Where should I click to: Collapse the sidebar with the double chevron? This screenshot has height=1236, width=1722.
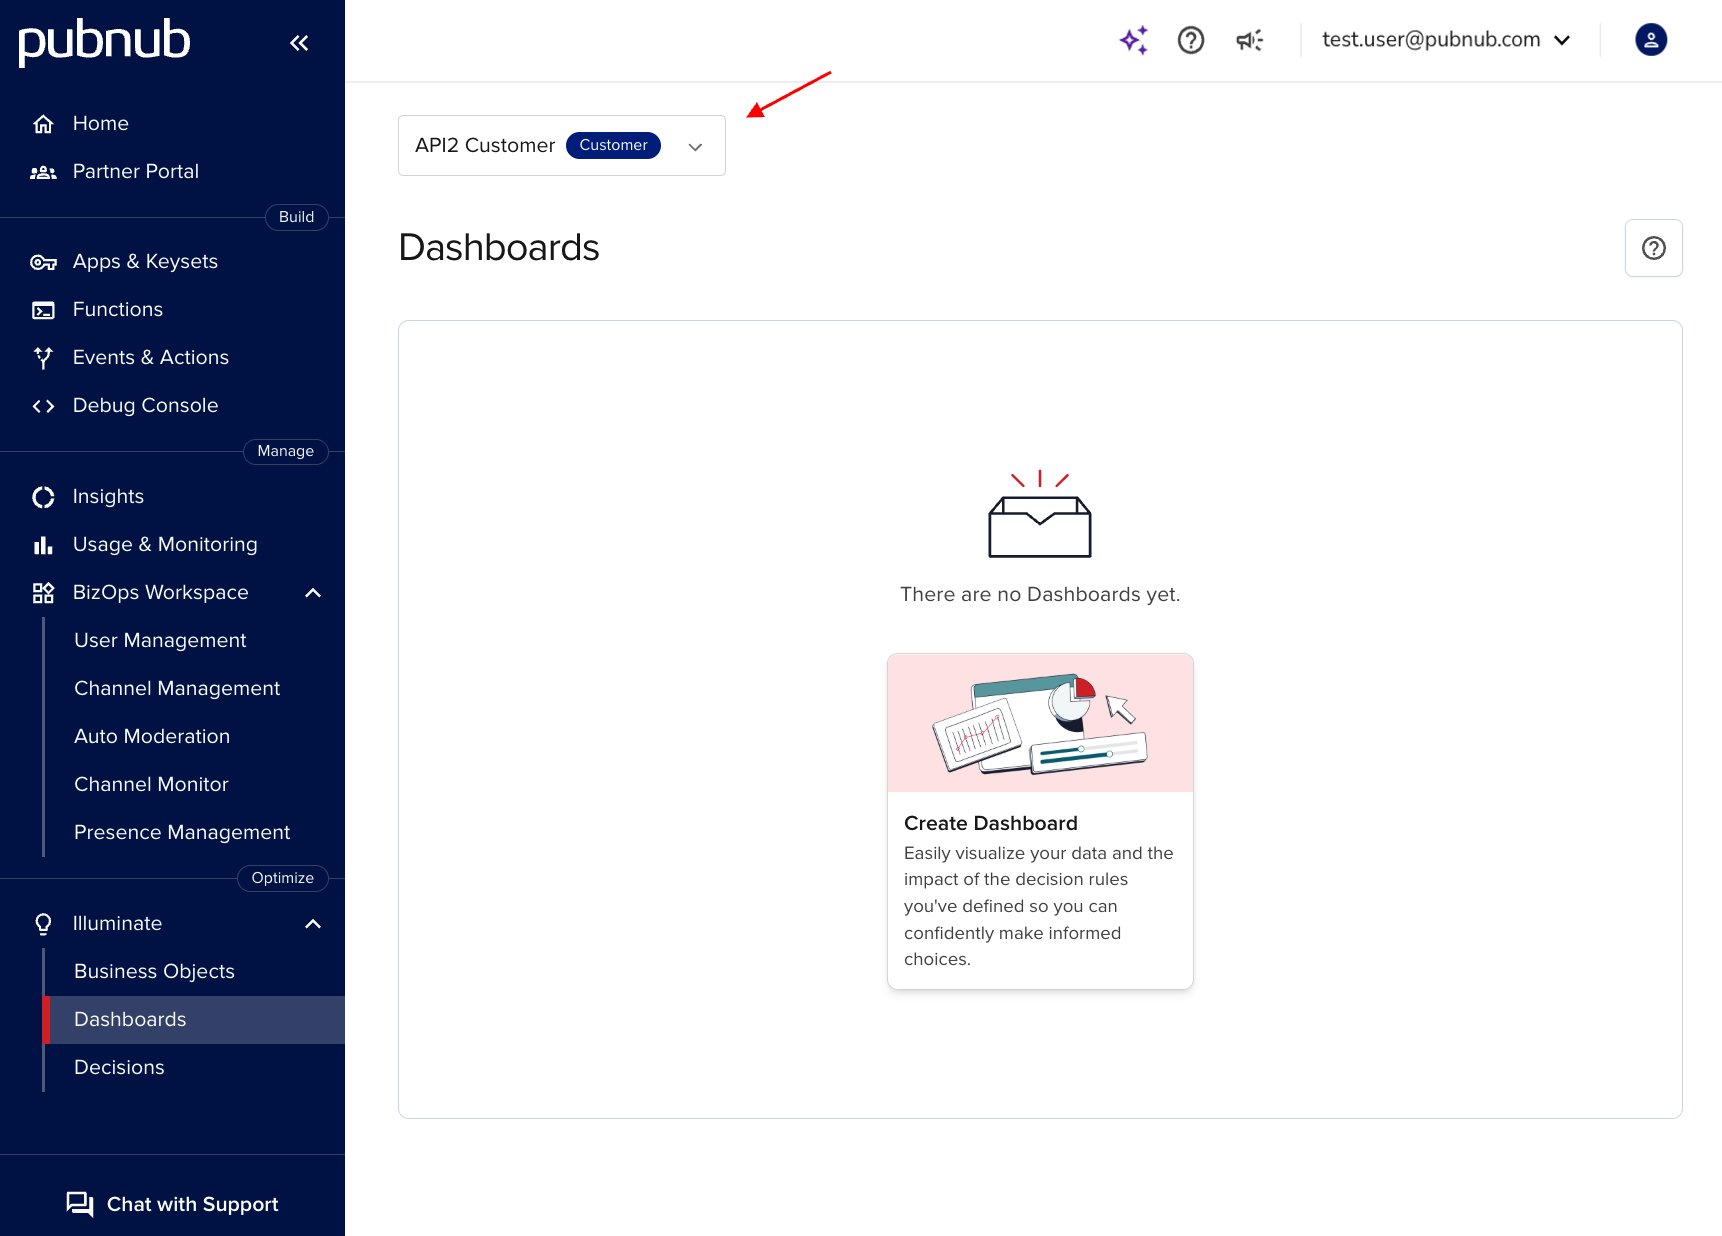coord(299,42)
